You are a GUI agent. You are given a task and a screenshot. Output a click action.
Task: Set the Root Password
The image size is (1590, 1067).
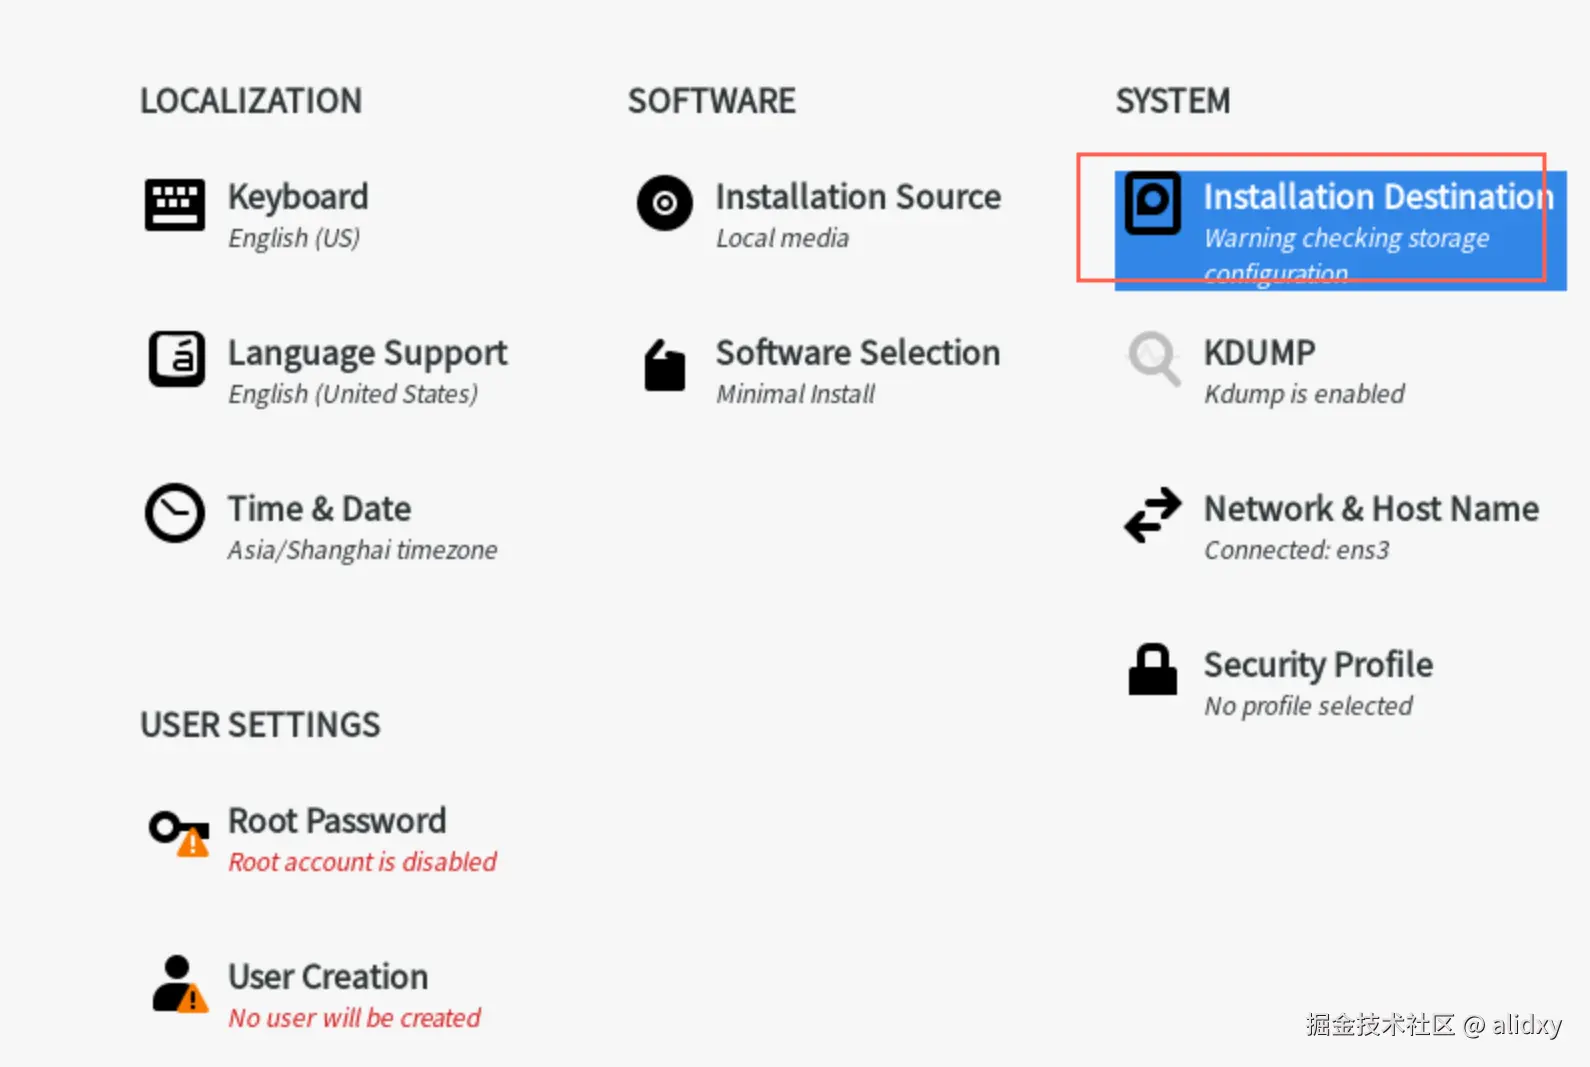coord(337,821)
